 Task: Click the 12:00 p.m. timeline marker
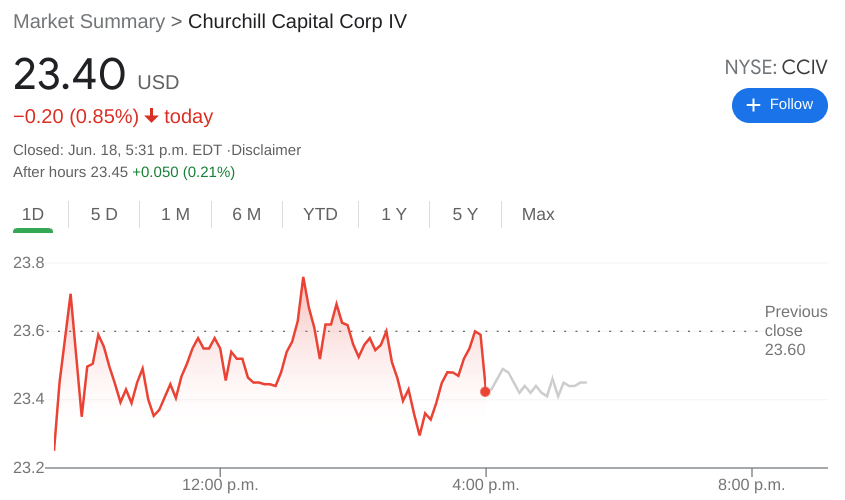coord(220,485)
